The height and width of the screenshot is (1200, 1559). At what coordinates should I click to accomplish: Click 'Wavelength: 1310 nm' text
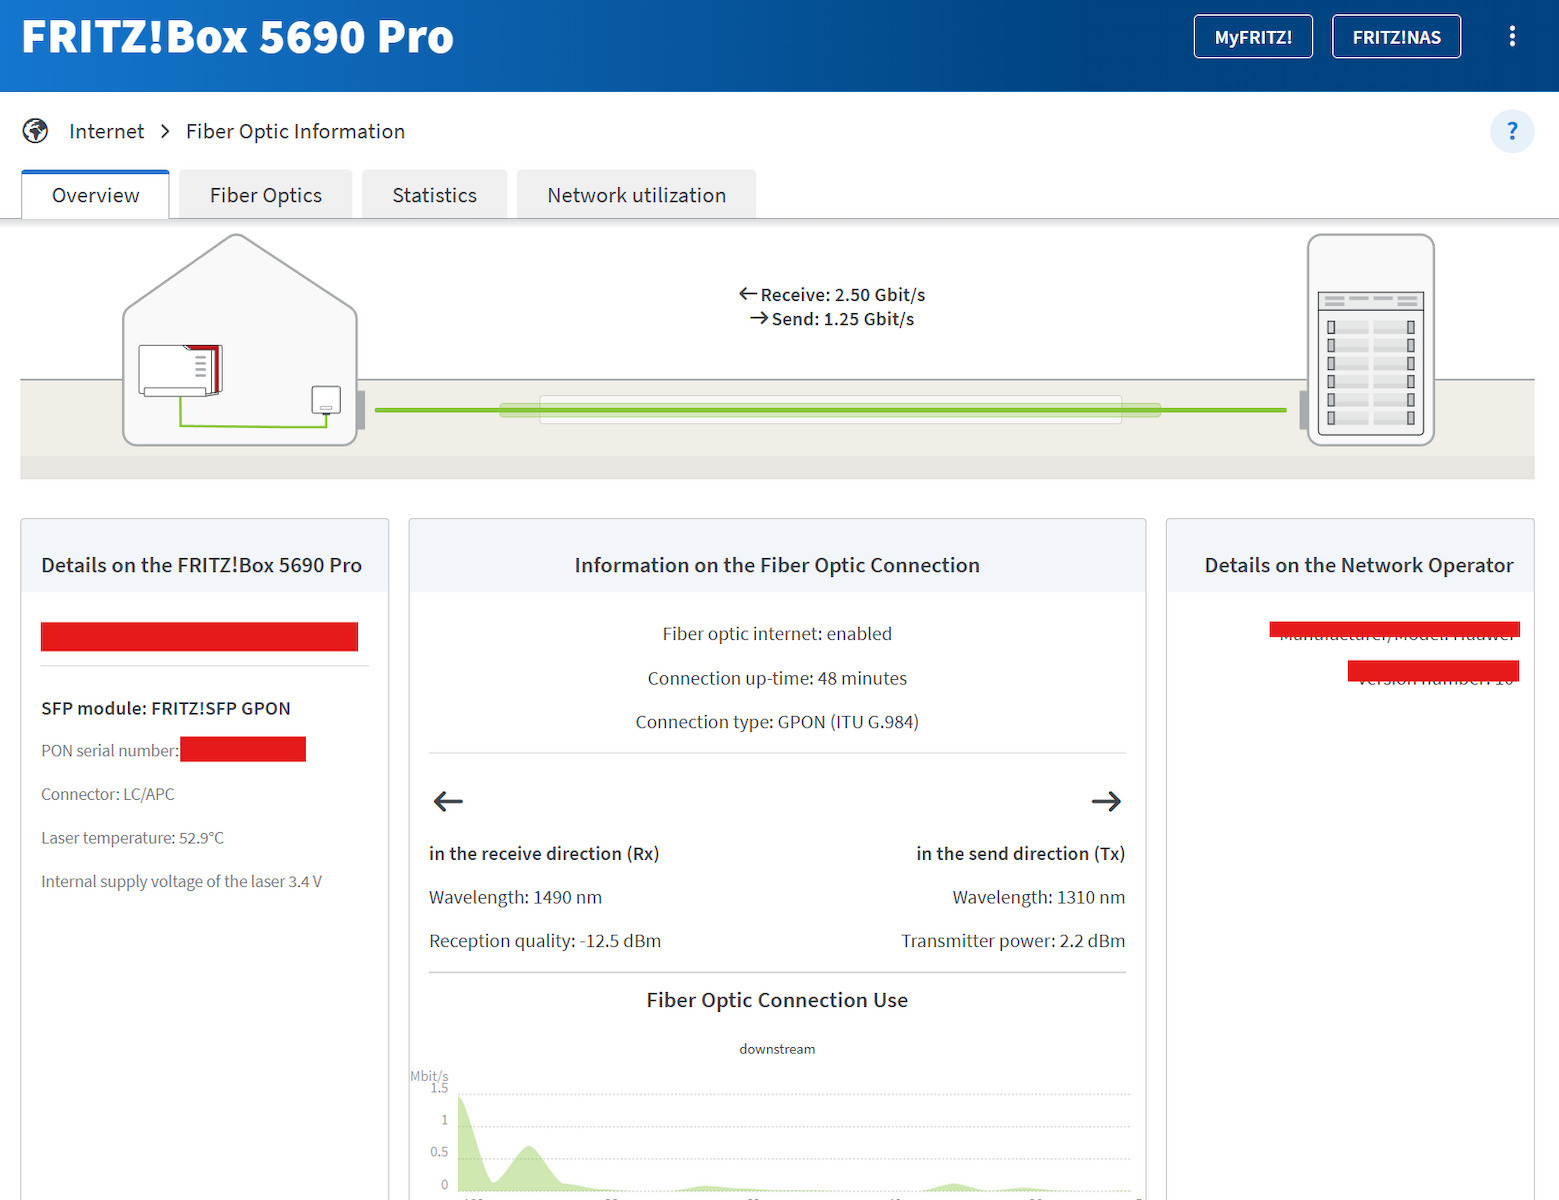(x=1039, y=898)
